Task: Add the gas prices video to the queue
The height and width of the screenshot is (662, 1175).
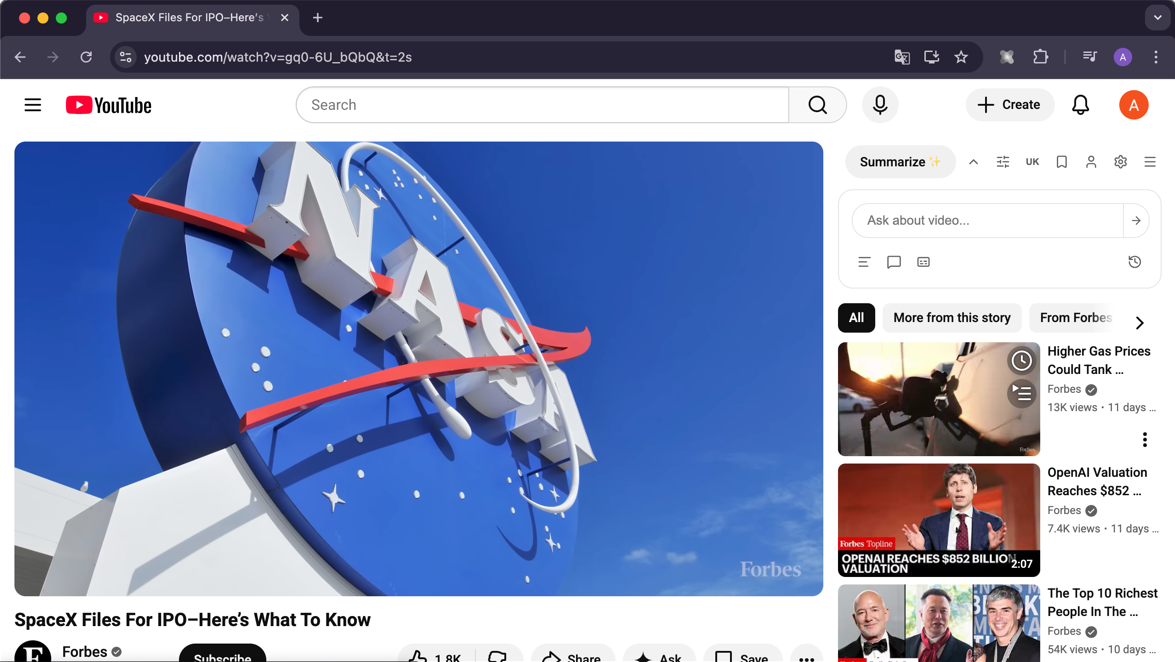Action: click(1021, 393)
